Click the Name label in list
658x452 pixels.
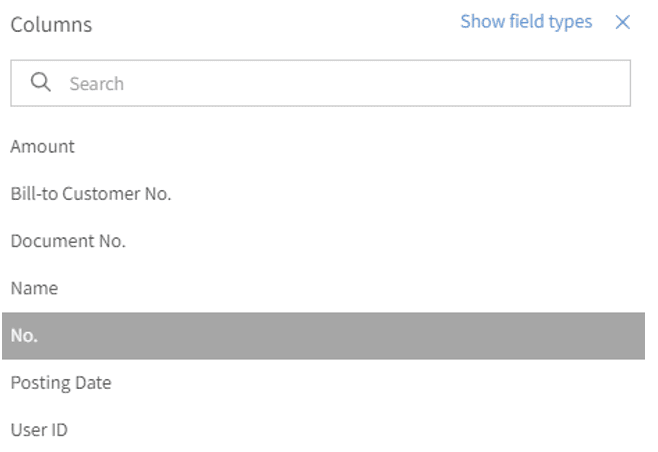(34, 289)
